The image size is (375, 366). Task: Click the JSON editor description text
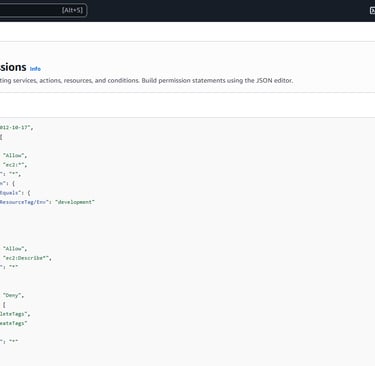[147, 80]
